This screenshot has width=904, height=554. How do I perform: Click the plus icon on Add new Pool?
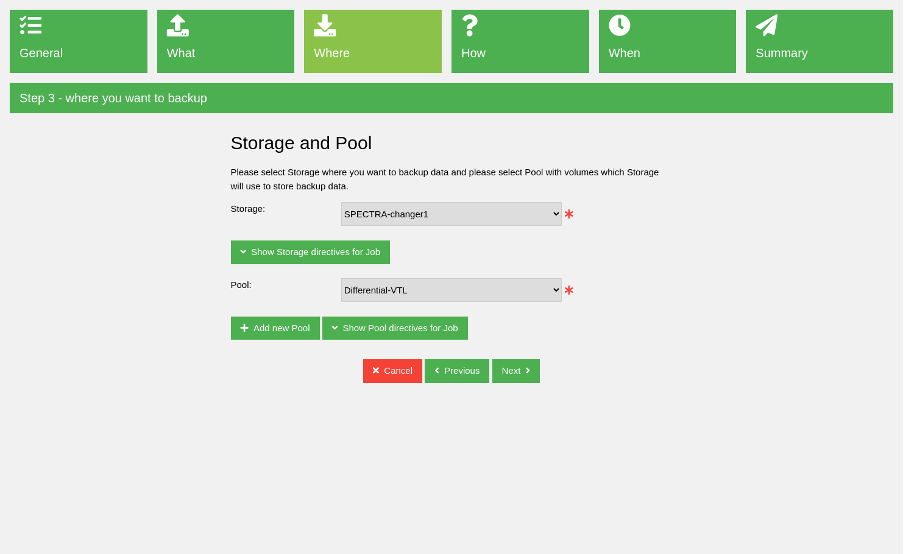pos(244,328)
